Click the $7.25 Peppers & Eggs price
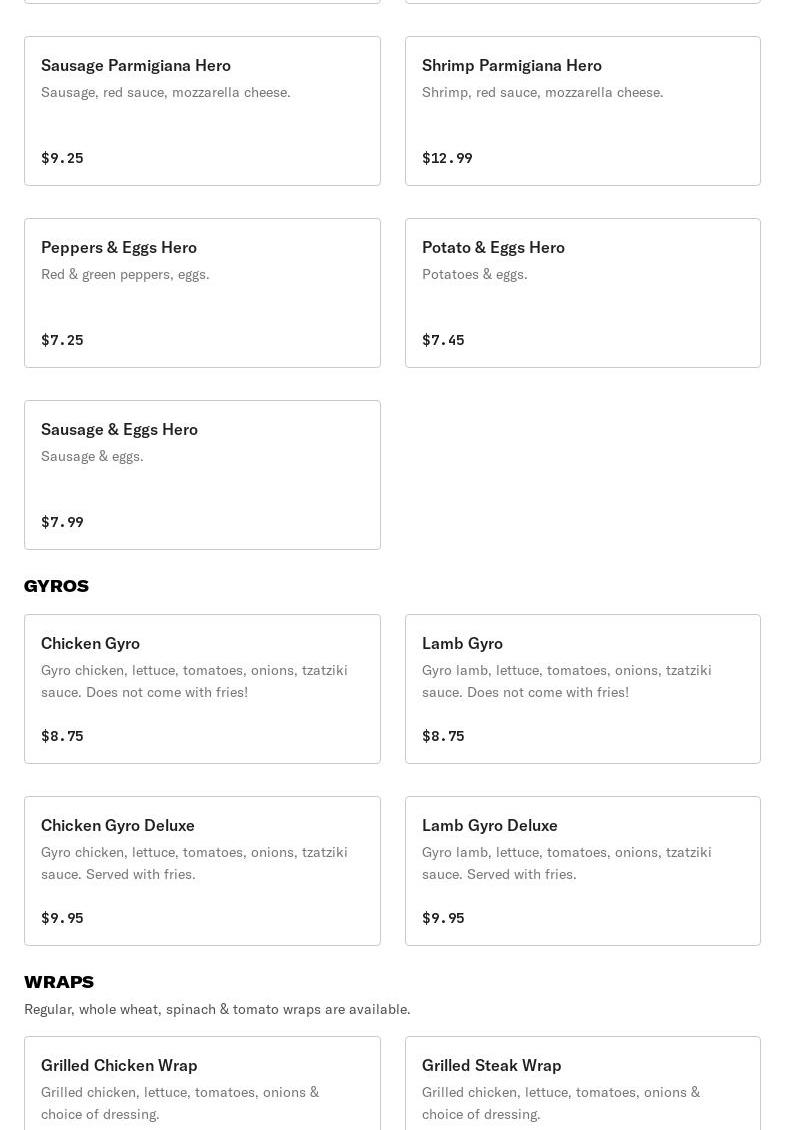This screenshot has width=785, height=1130. coord(62,340)
